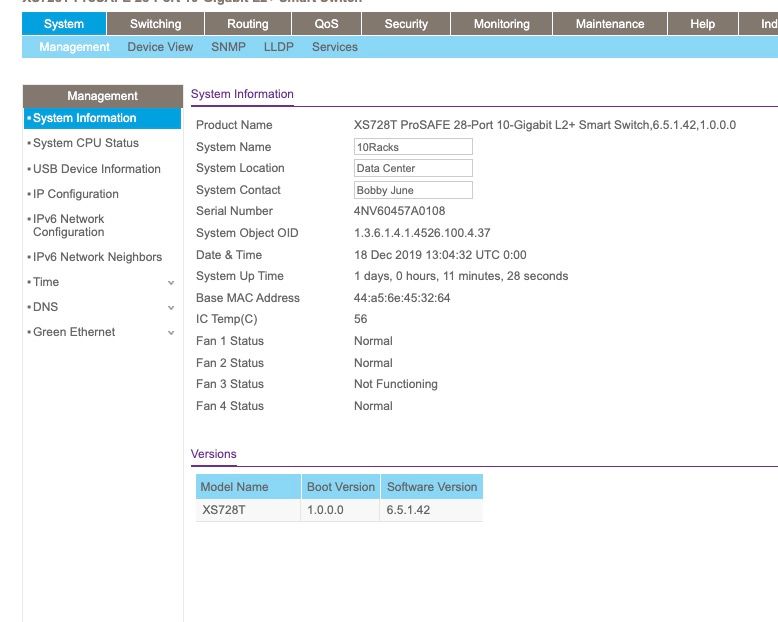Viewport: 778px width, 622px height.
Task: Click the Fan 2 Status Normal value
Action: coord(373,363)
